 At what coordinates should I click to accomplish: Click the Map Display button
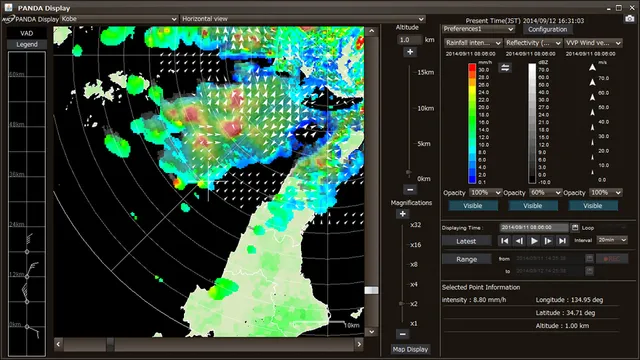pos(410,349)
